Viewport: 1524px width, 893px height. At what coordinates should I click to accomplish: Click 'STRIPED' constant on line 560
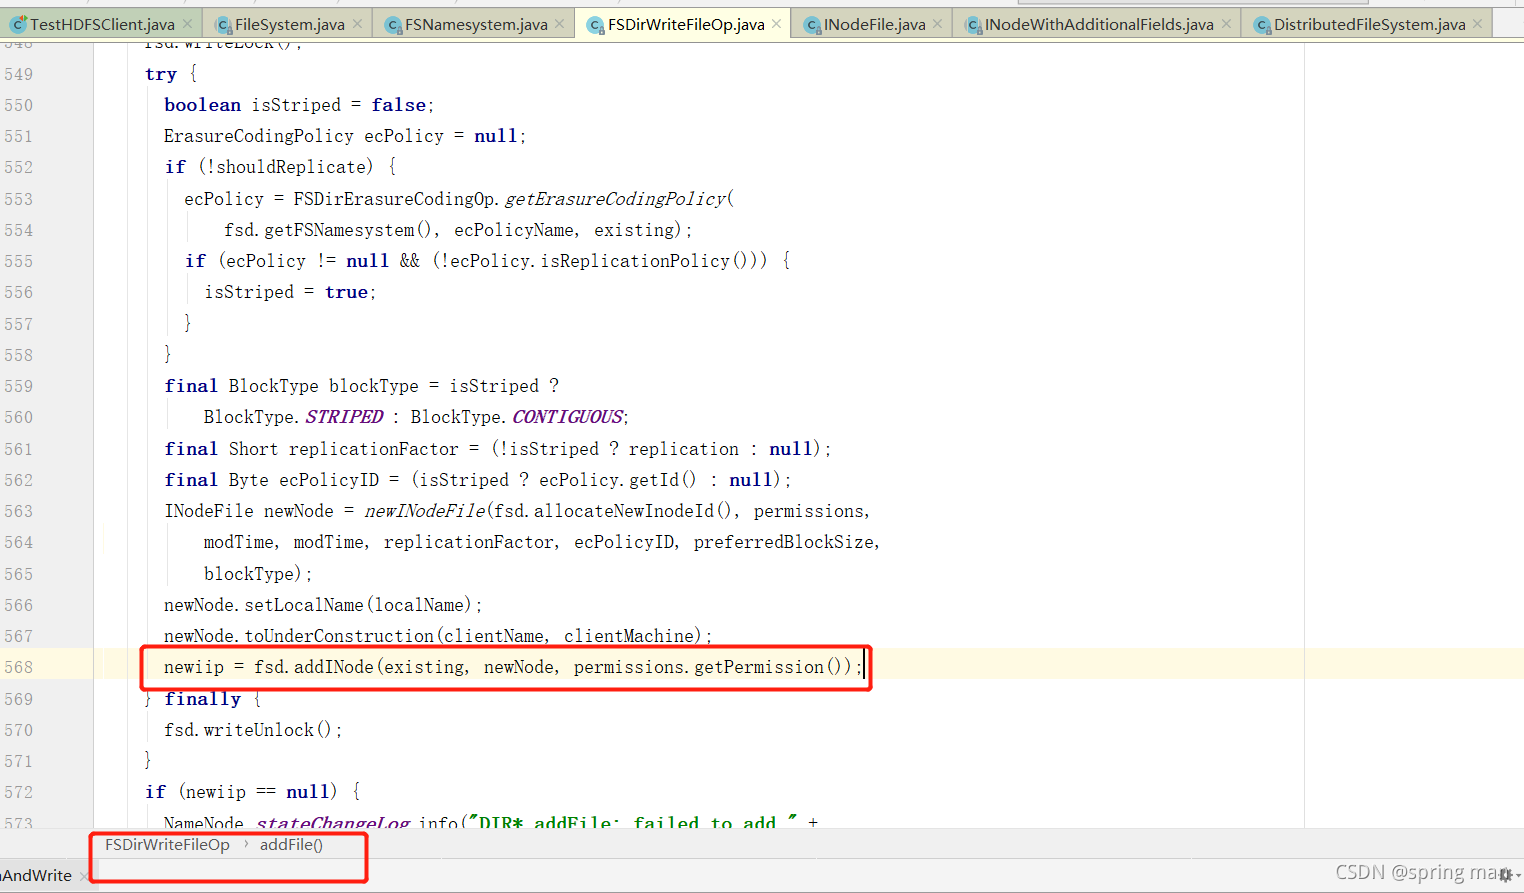click(344, 417)
